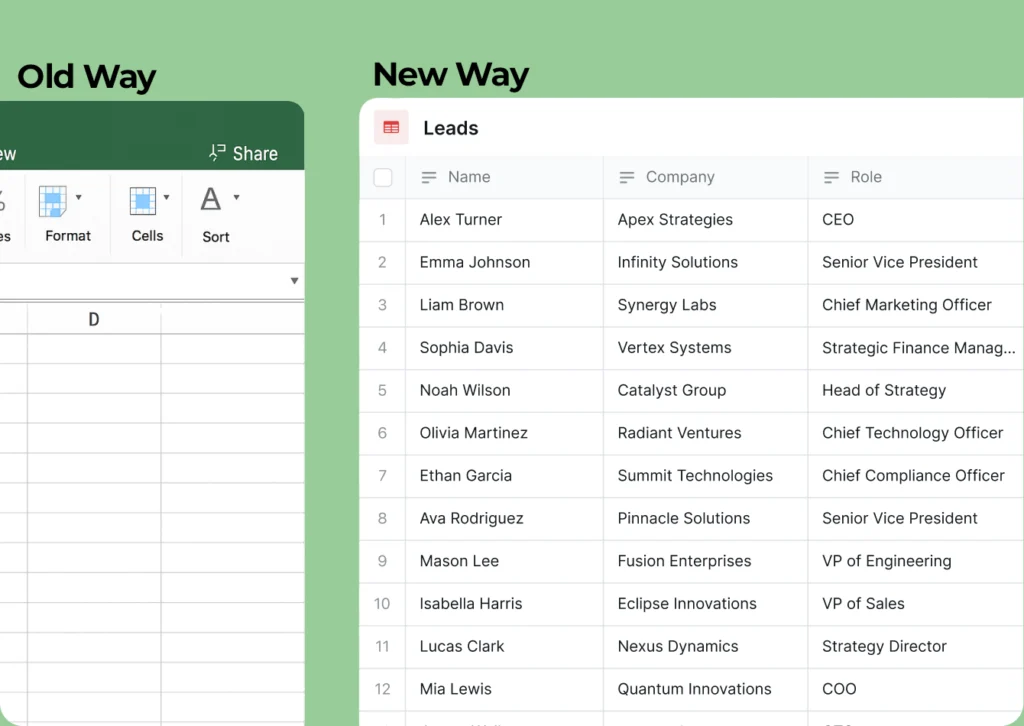Open the Sort dropdown arrow

237,197
